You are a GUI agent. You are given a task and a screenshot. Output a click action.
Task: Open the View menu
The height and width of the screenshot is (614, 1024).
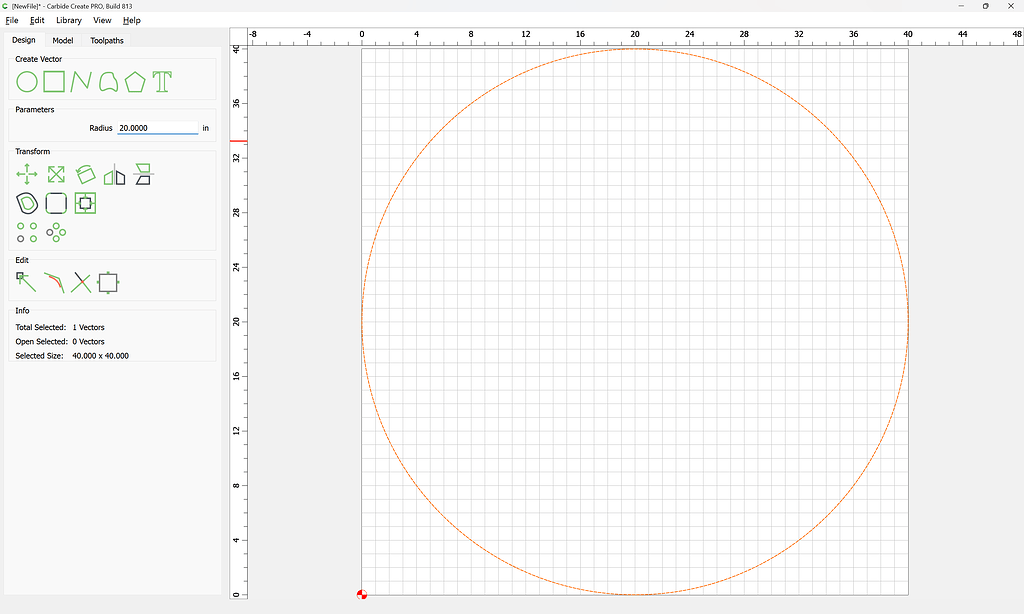(102, 20)
